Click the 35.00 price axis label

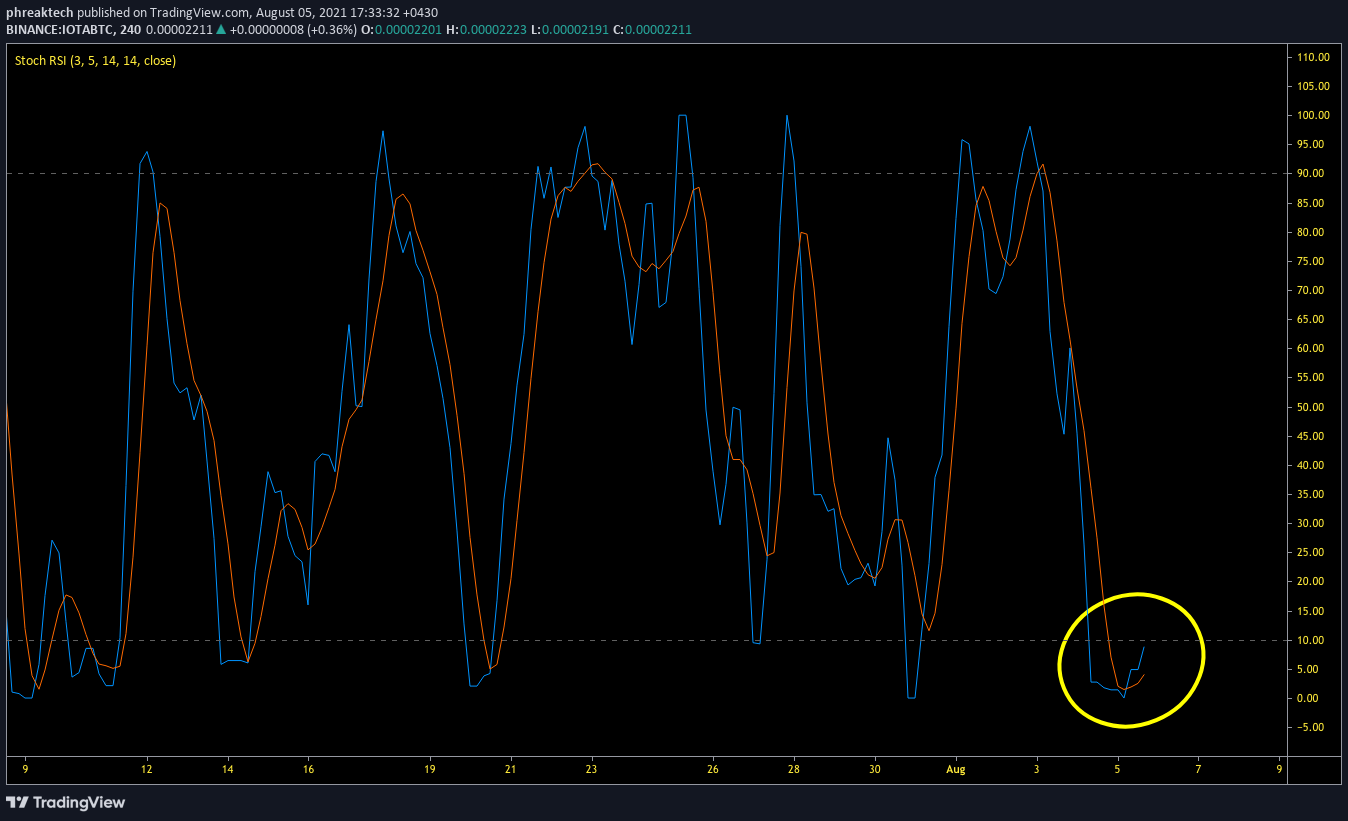(1312, 494)
